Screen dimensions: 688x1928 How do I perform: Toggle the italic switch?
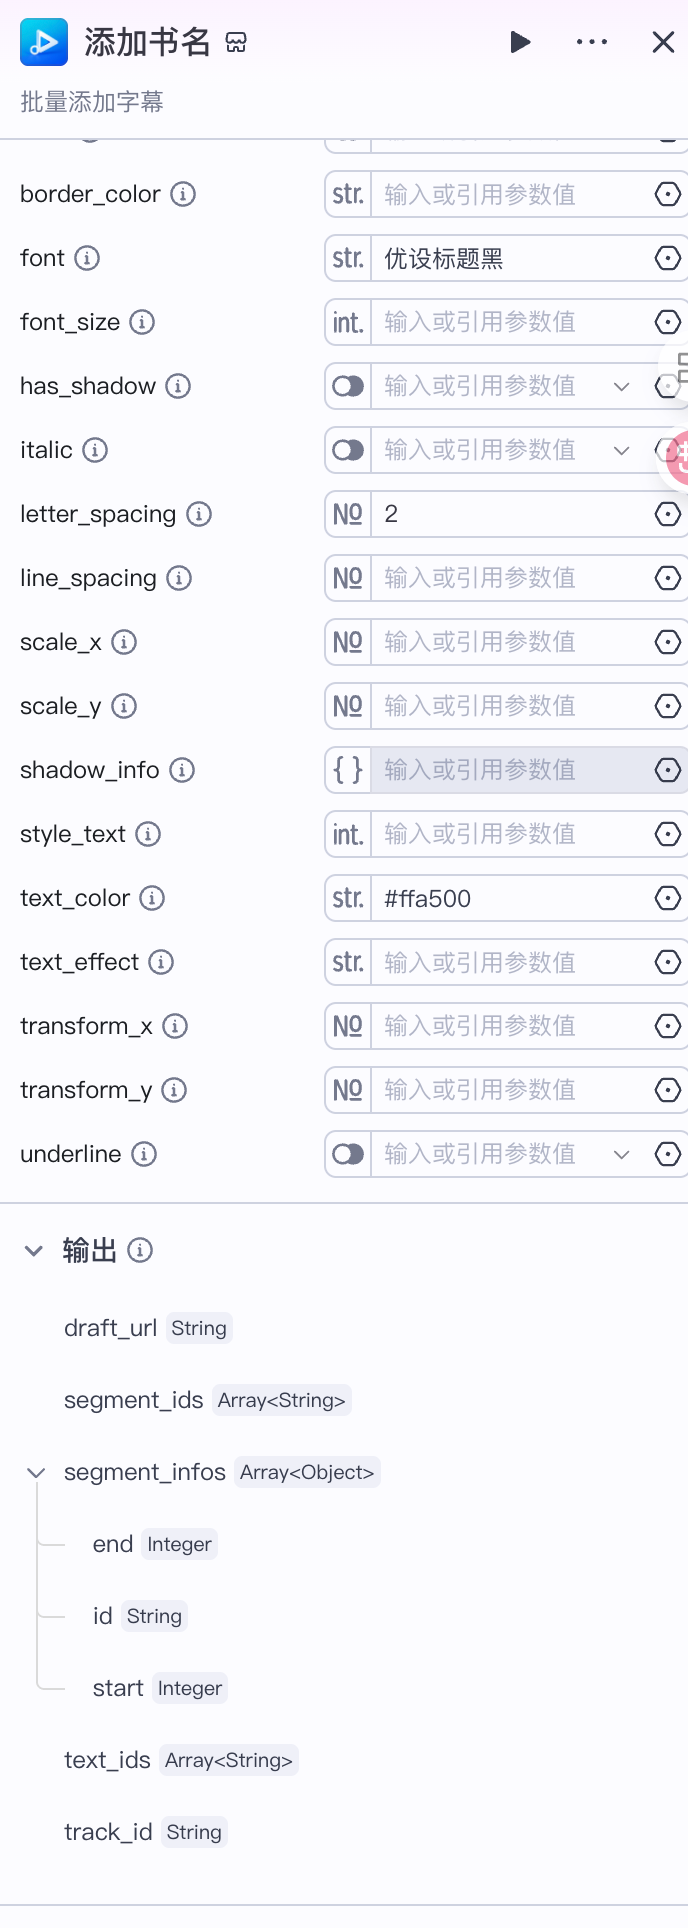coord(348,450)
